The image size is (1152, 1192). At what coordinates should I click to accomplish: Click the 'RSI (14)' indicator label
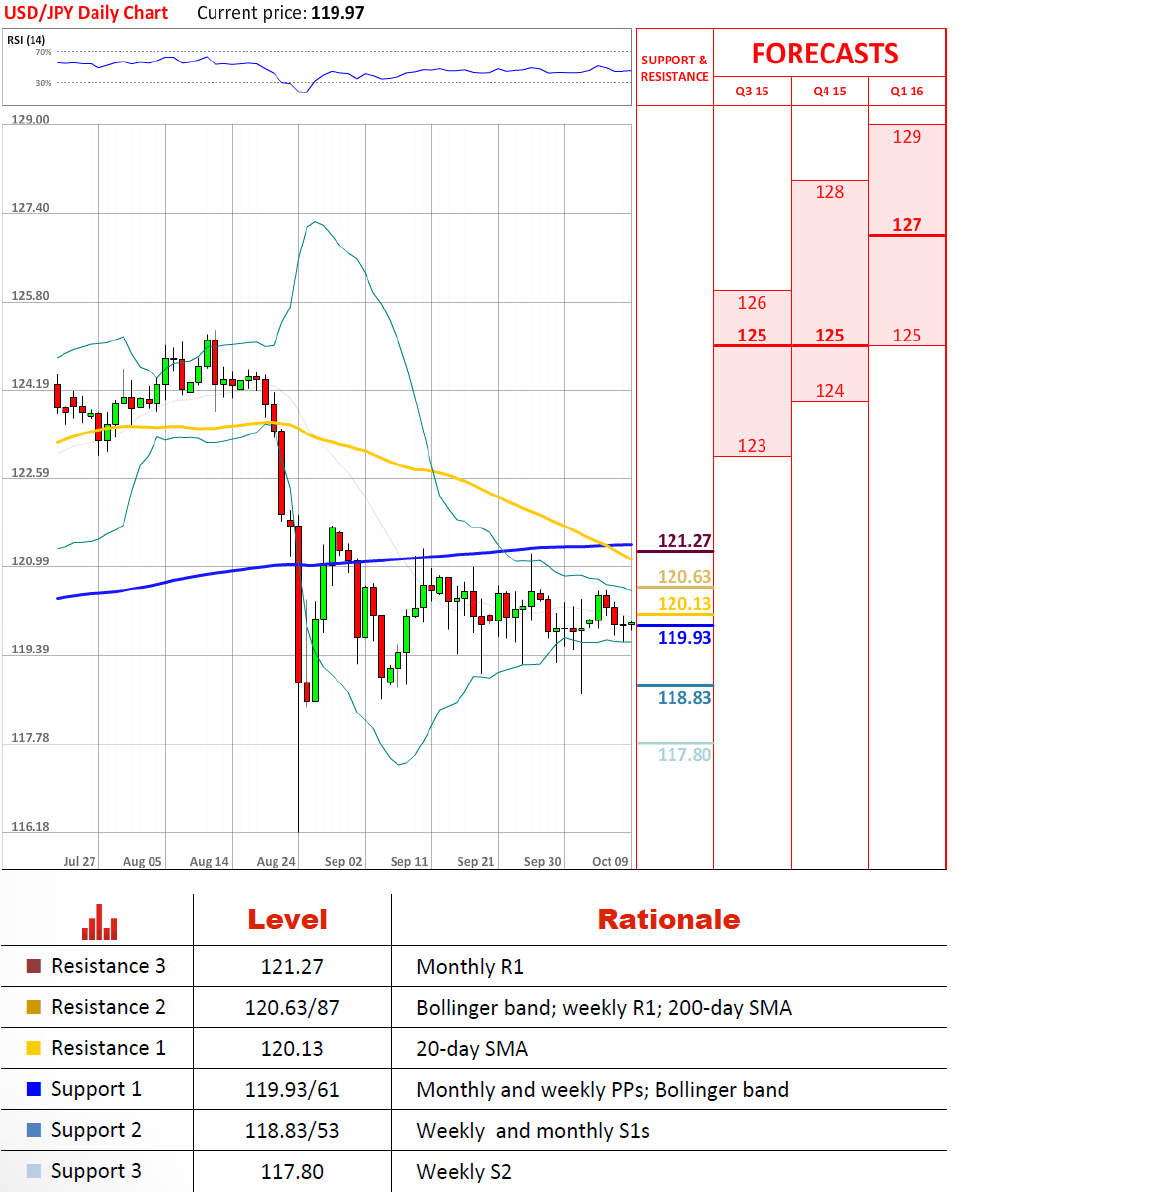26,40
